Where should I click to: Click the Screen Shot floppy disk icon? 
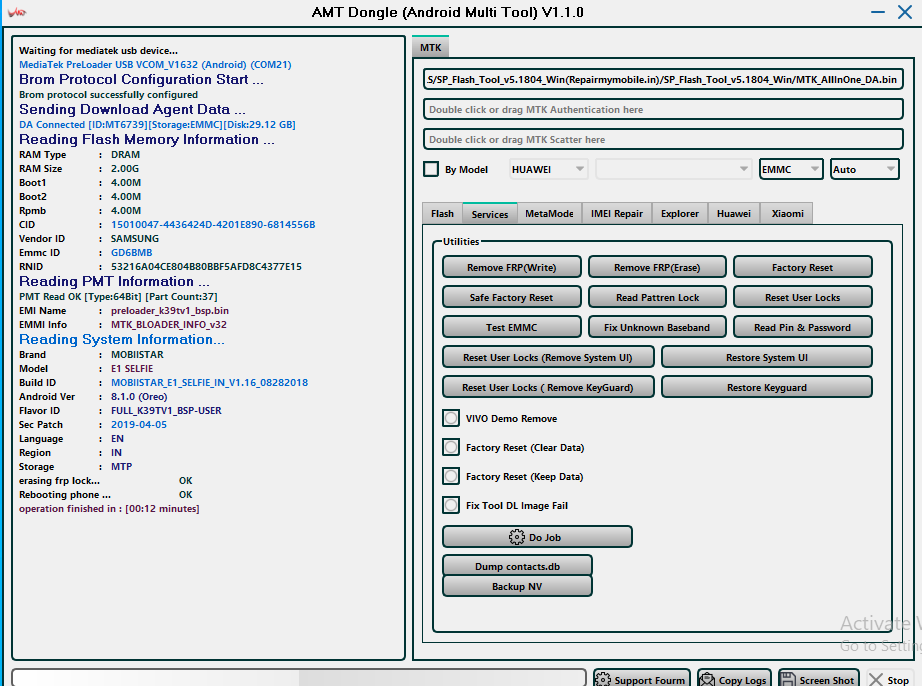pos(789,680)
